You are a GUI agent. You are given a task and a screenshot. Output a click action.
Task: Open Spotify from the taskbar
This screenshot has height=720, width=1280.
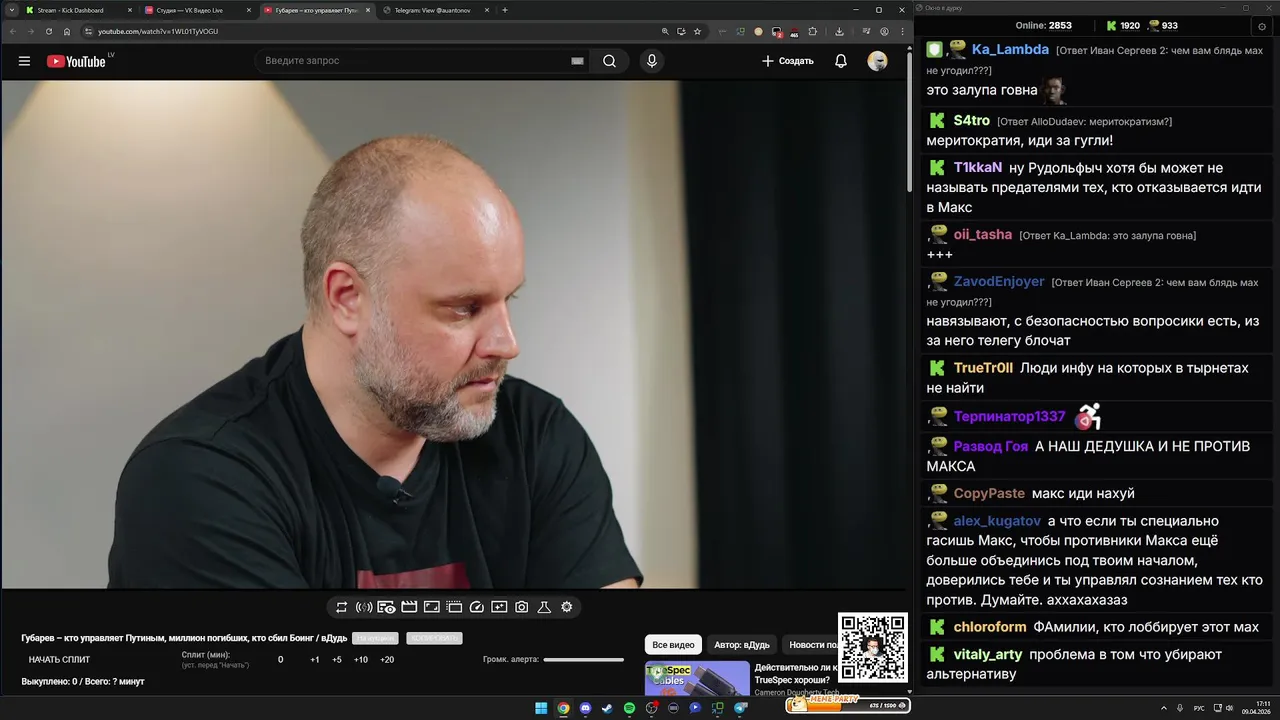[629, 708]
